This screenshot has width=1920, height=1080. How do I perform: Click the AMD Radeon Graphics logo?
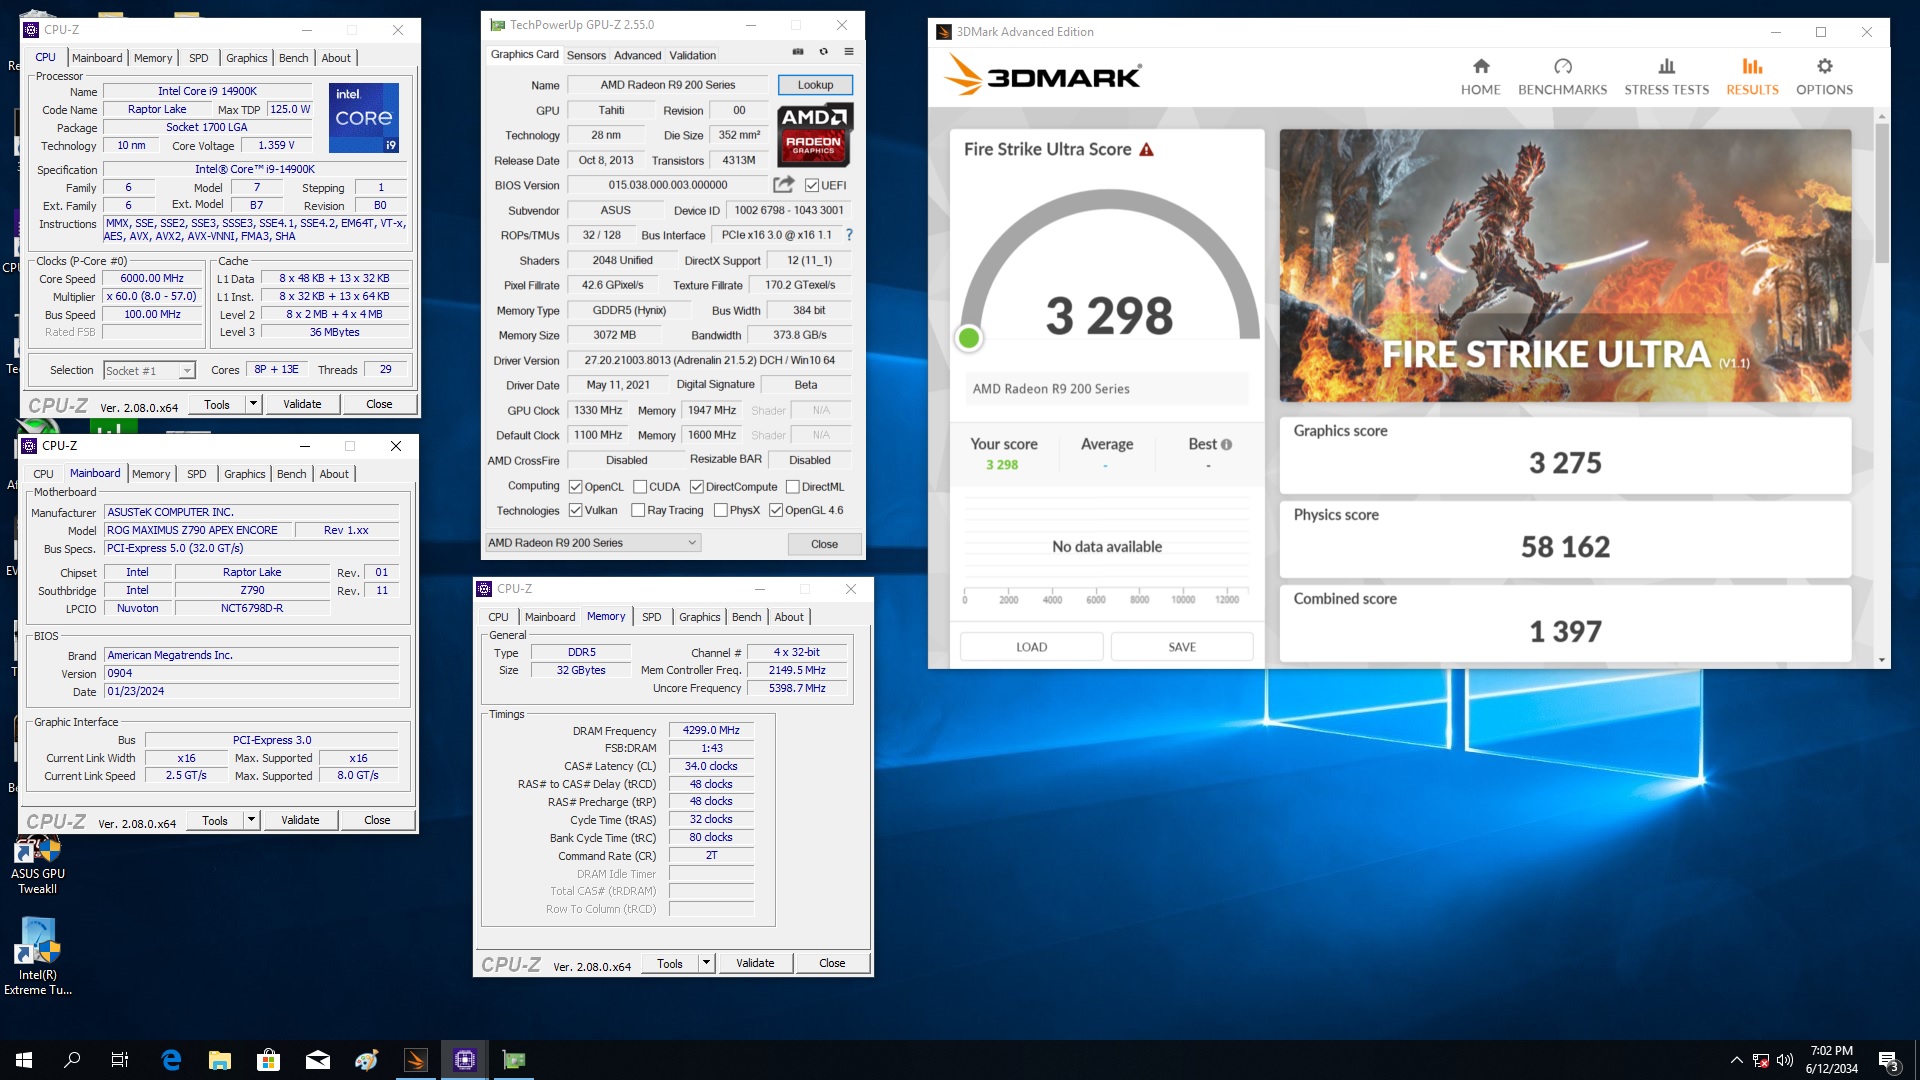click(x=814, y=134)
